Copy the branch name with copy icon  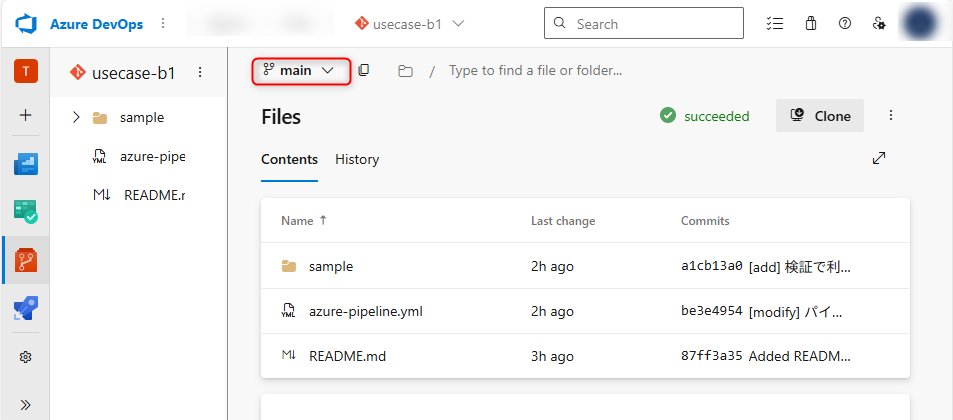tap(363, 70)
